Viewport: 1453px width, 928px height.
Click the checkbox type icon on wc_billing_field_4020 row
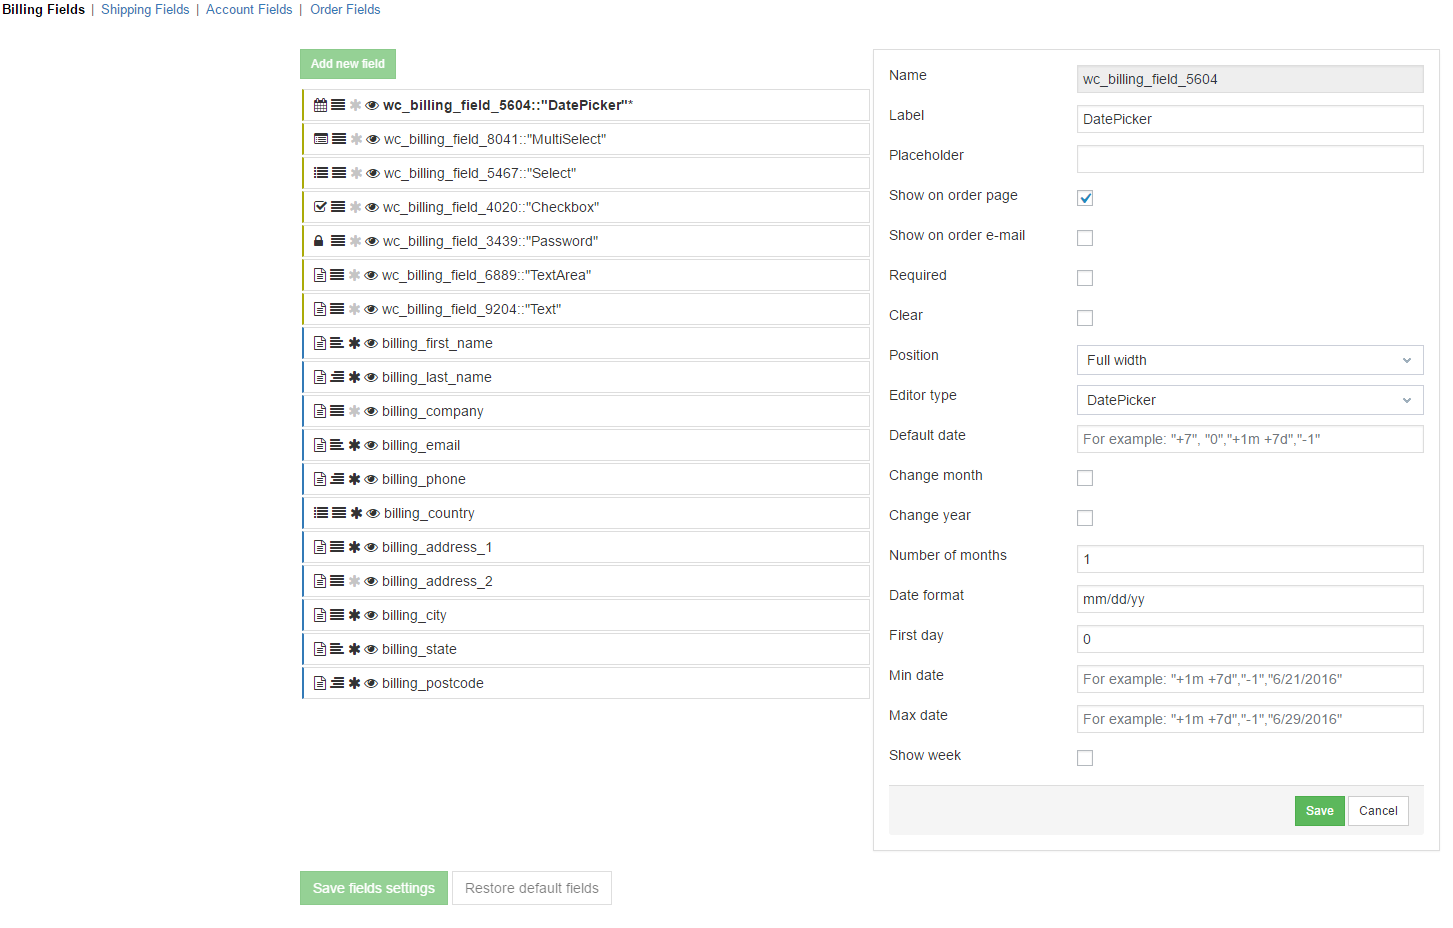point(320,207)
